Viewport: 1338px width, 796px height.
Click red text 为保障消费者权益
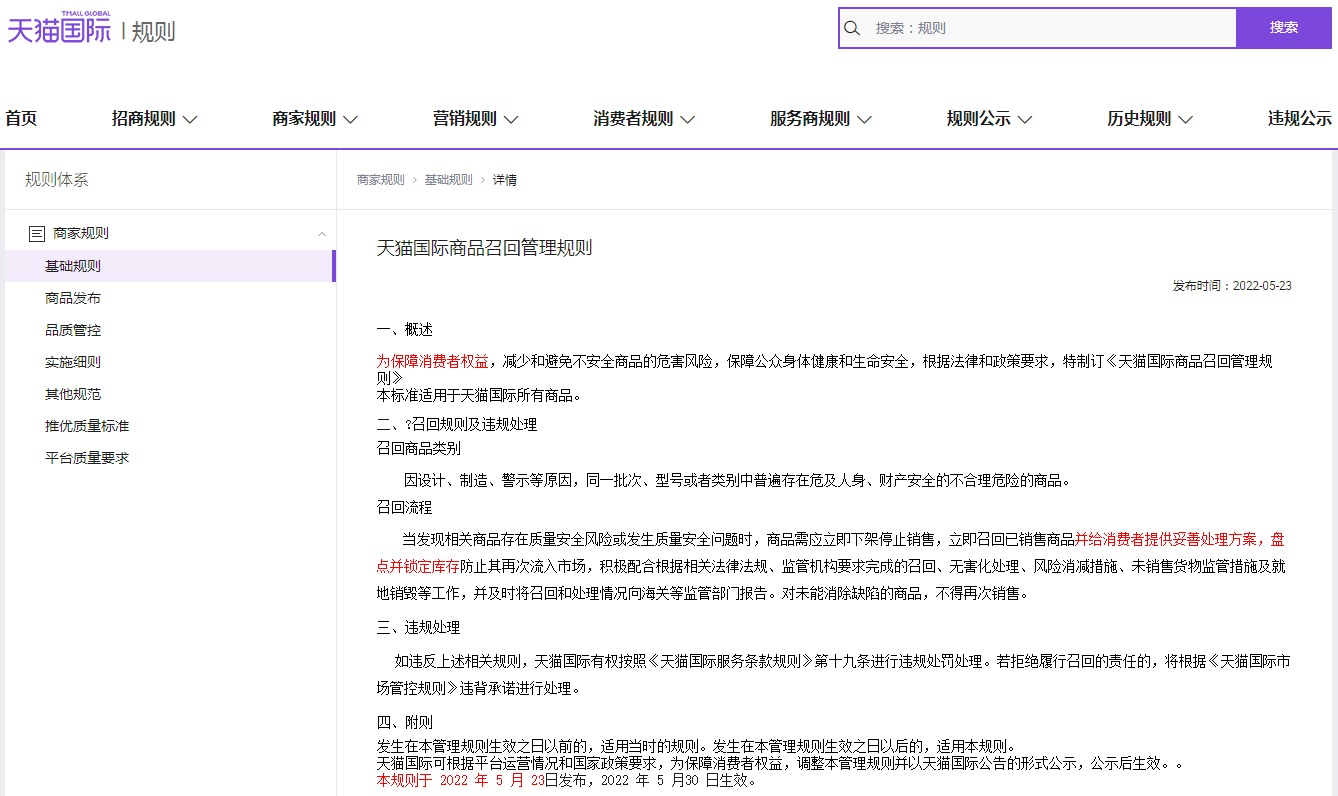tap(433, 361)
